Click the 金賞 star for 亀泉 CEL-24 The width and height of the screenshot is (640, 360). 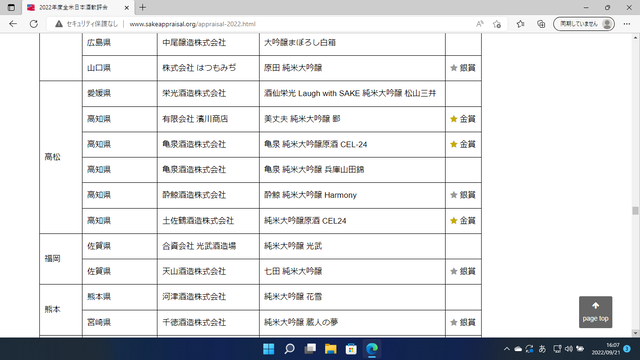[x=453, y=144]
